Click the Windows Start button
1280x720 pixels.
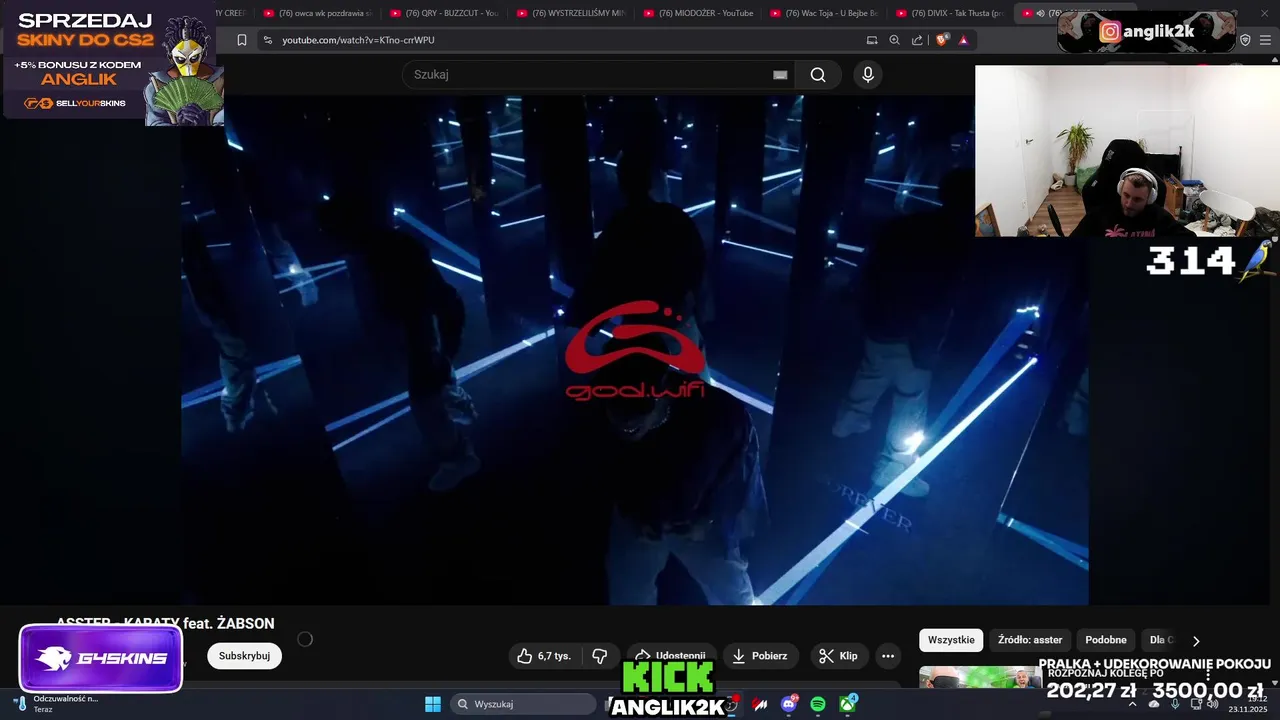pyautogui.click(x=433, y=704)
